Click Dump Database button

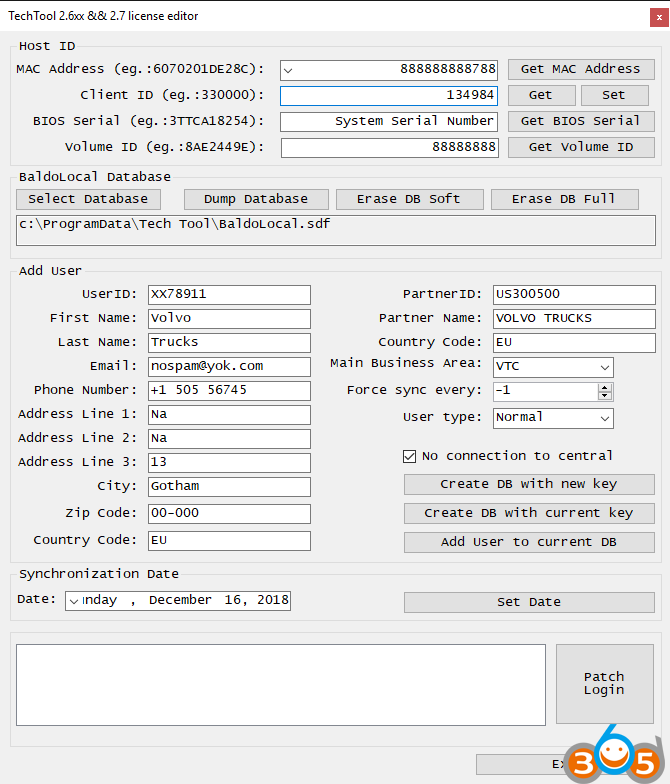[256, 199]
